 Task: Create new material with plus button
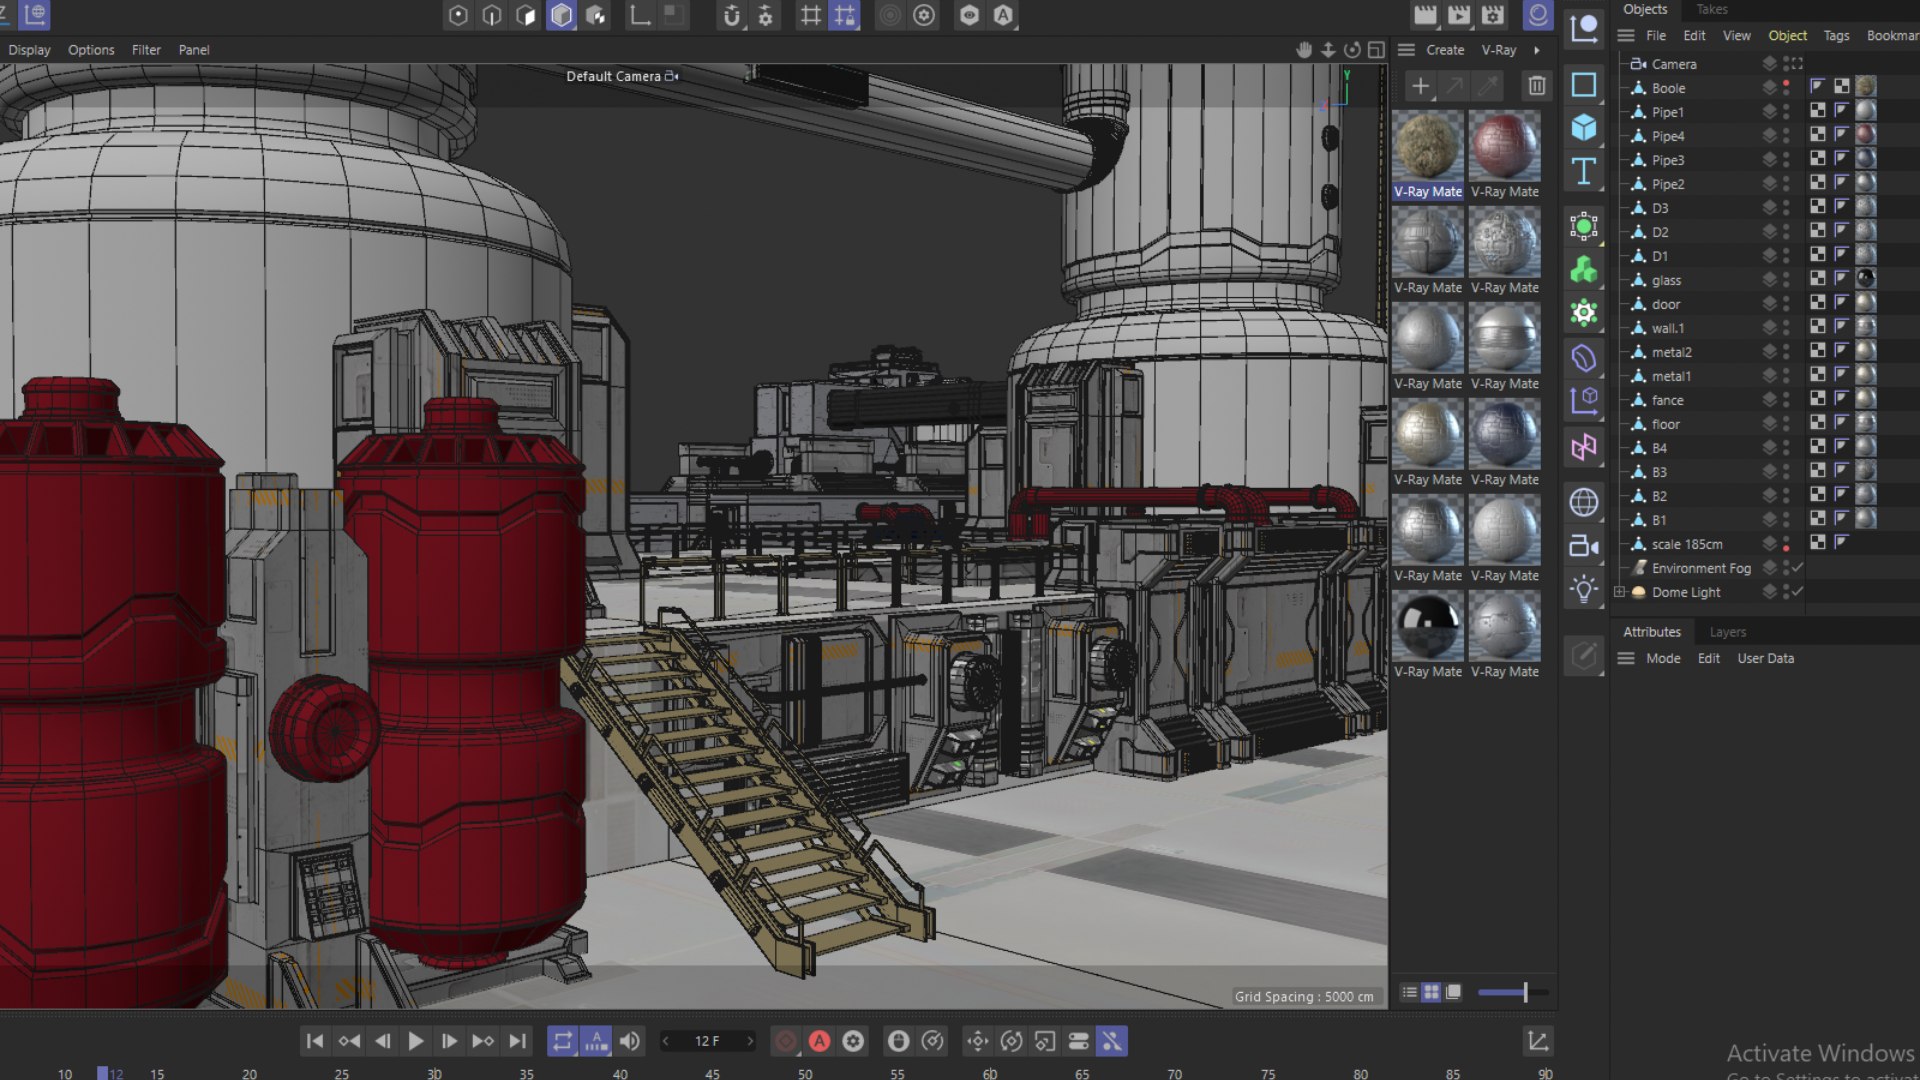(1420, 85)
